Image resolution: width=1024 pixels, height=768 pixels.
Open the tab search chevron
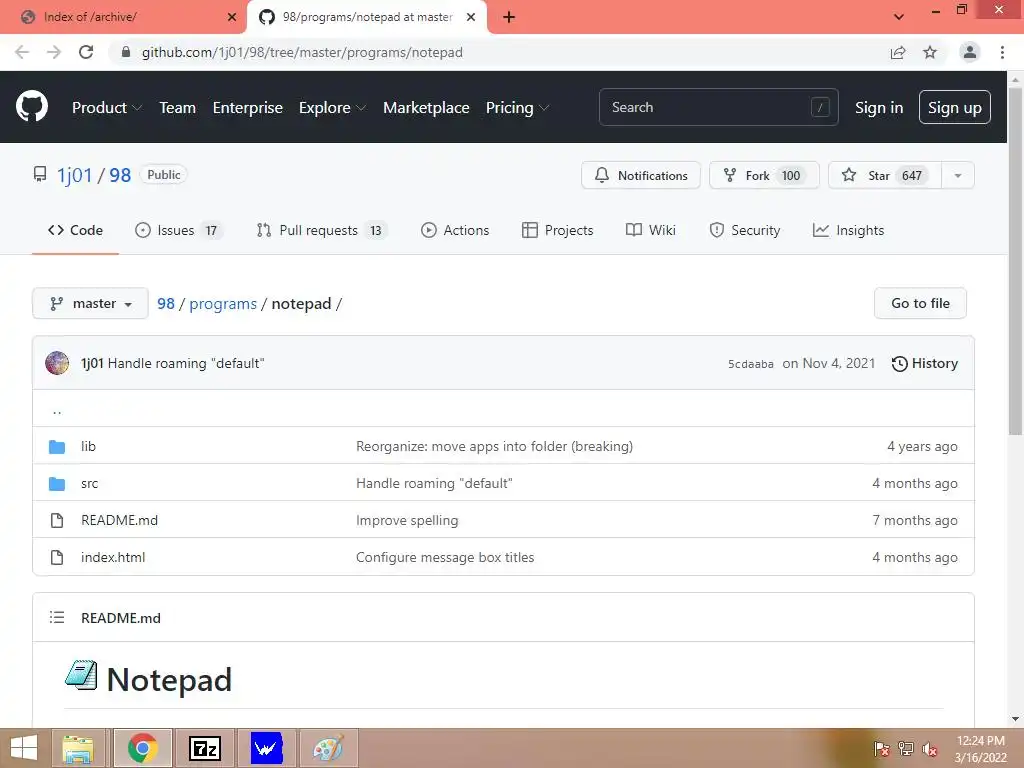[x=899, y=17]
